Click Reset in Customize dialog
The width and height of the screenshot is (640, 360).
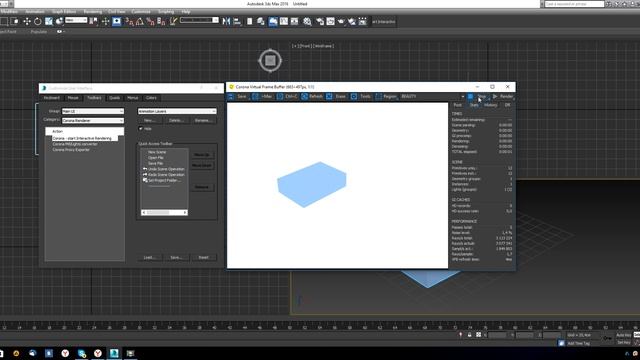(204, 258)
